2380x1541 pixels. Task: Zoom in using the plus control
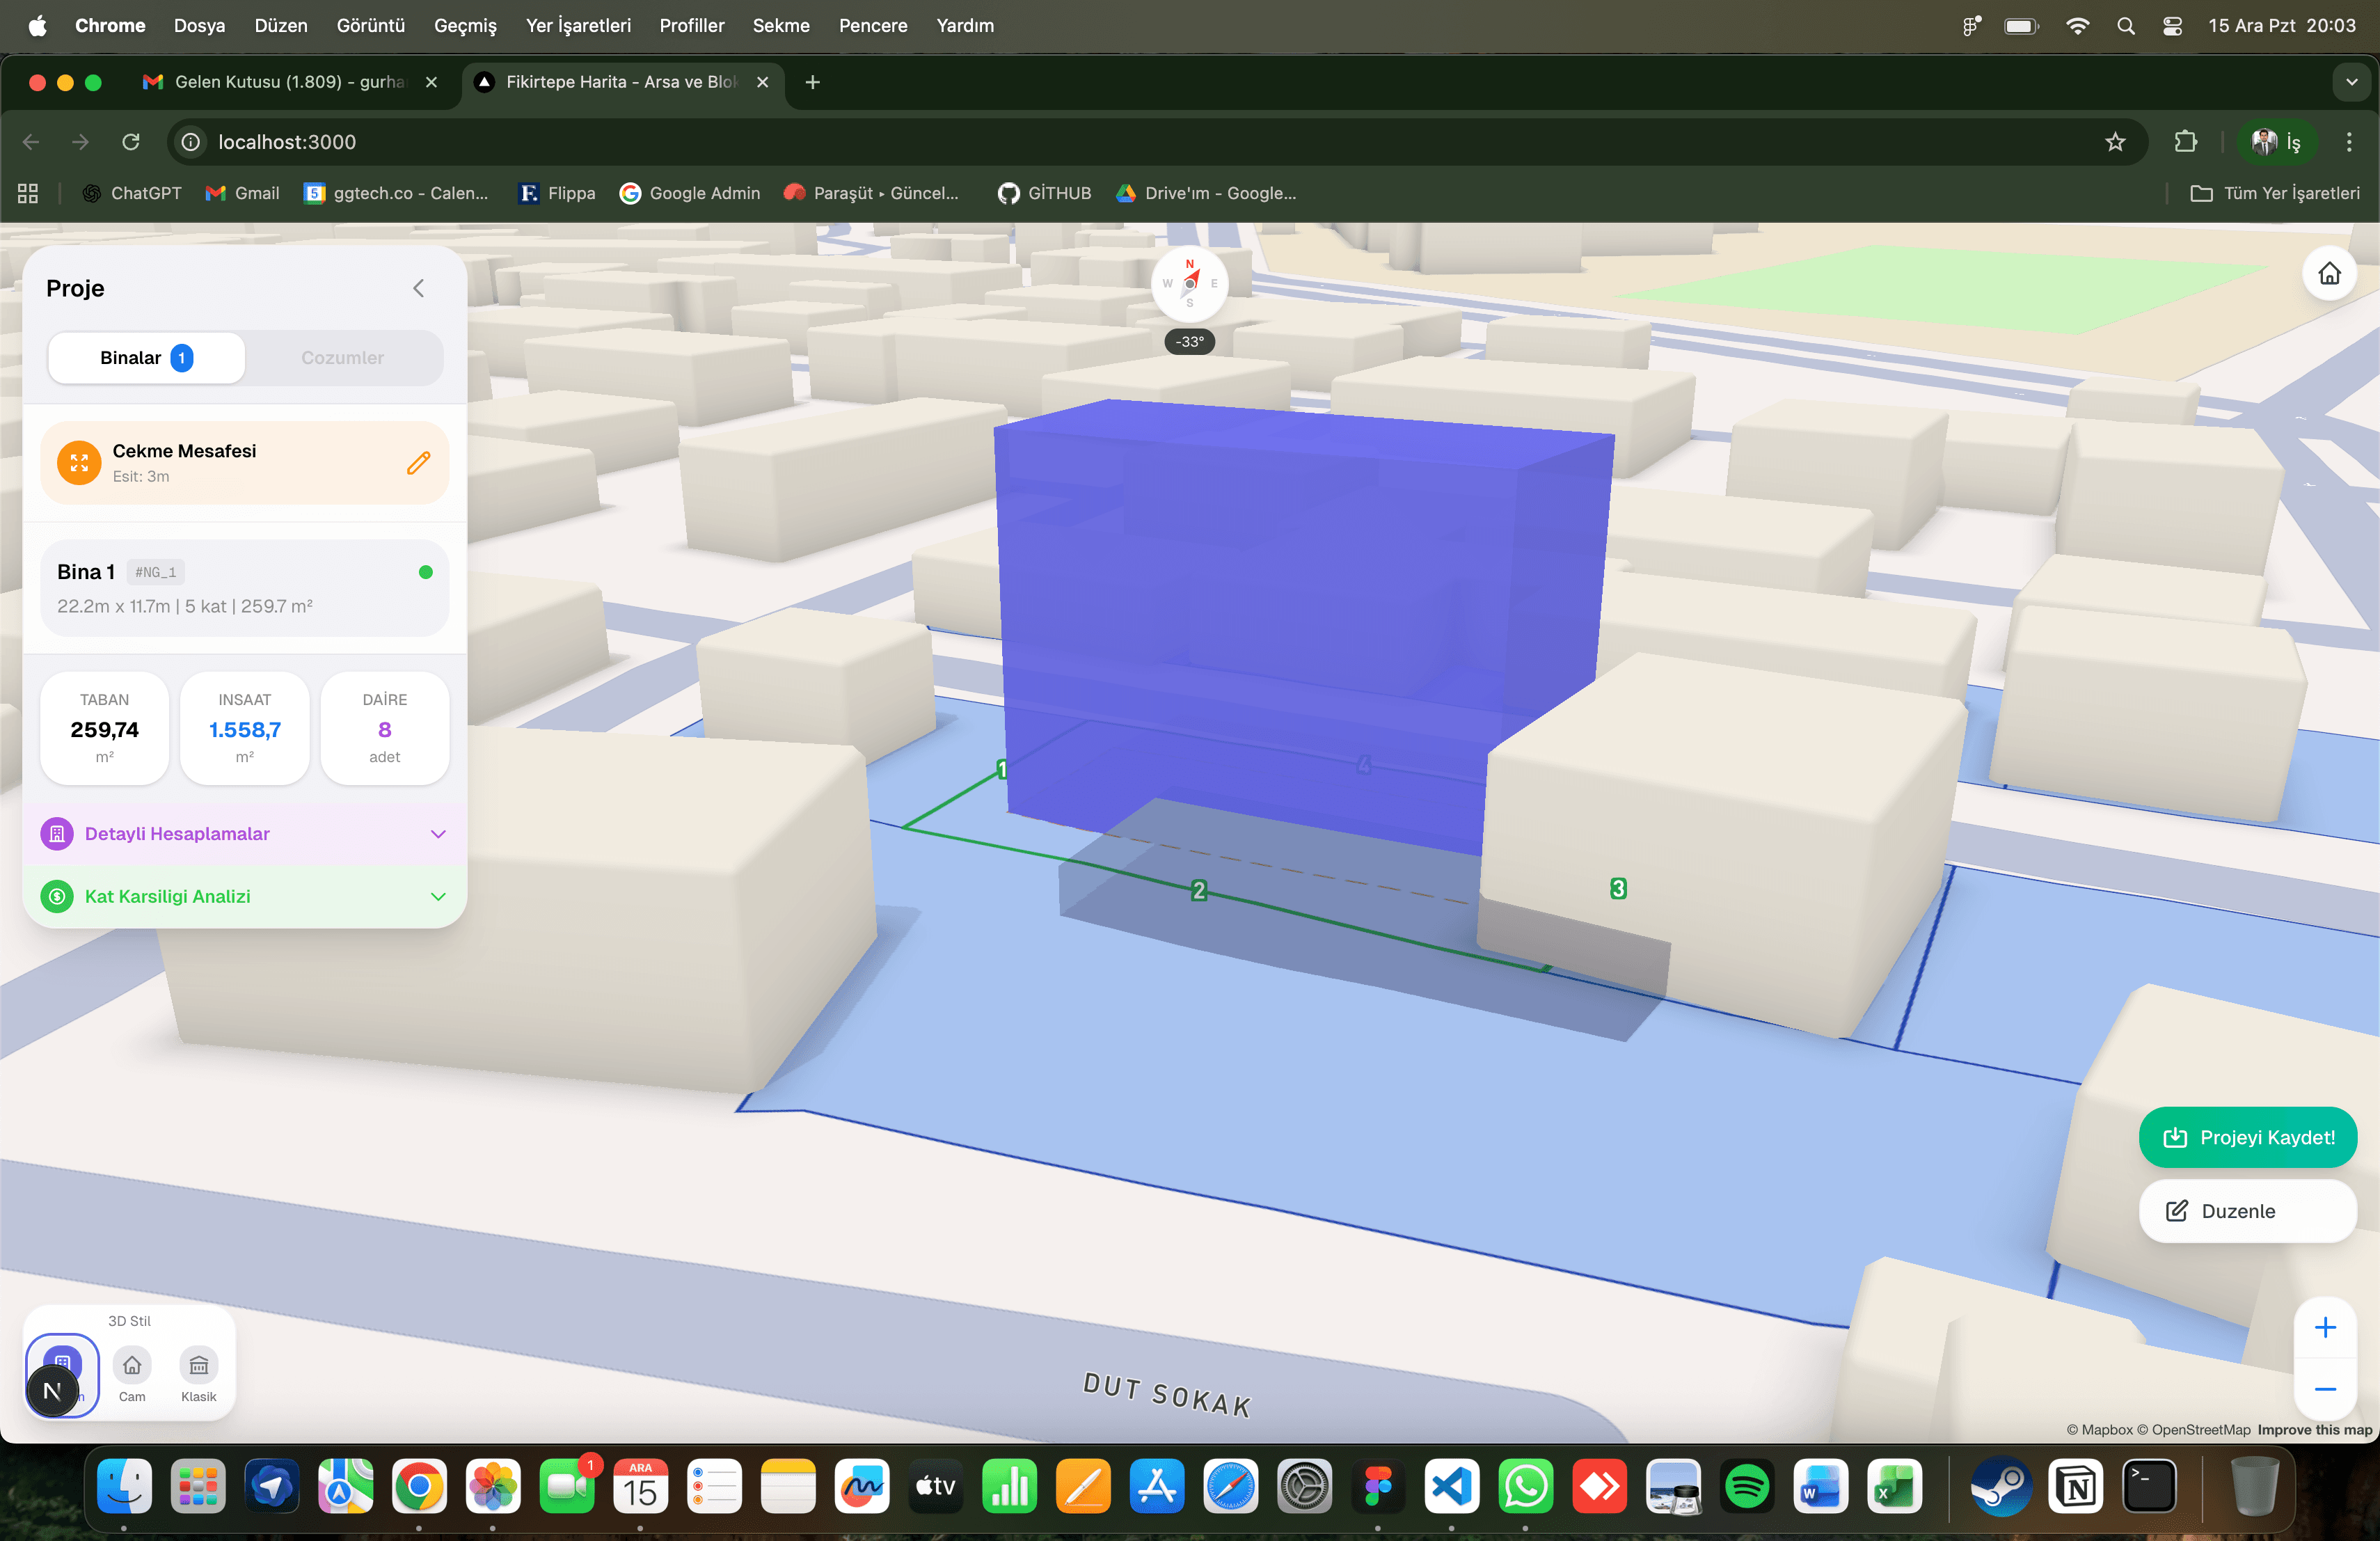click(x=2326, y=1328)
